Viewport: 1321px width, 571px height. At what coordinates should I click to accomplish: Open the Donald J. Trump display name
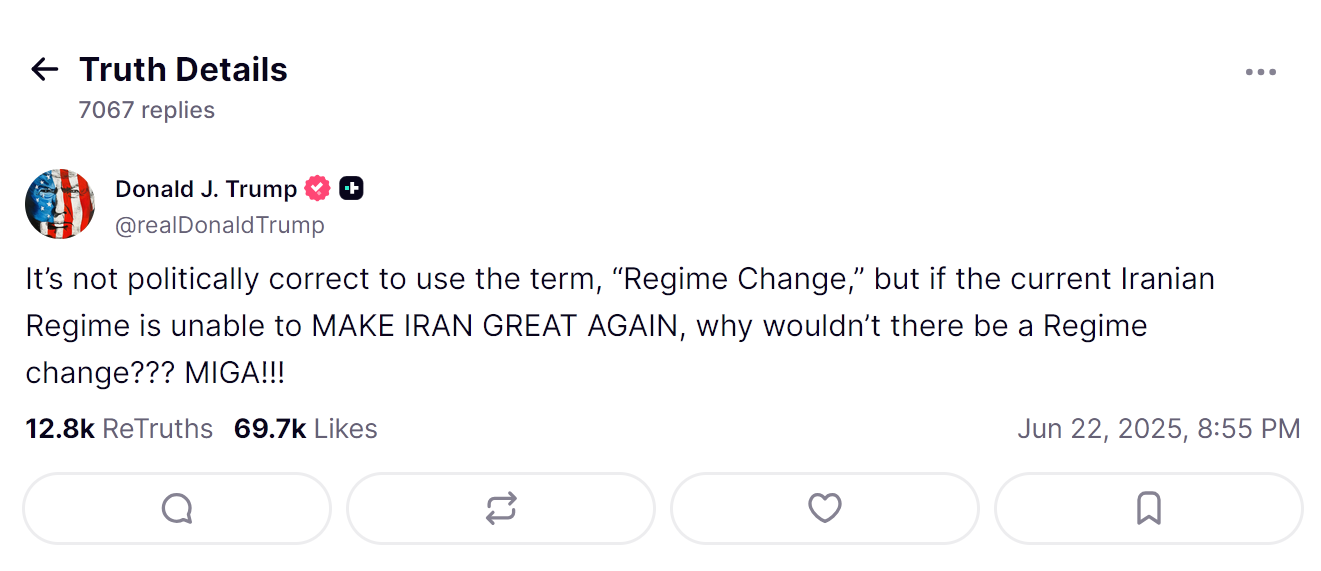[206, 188]
